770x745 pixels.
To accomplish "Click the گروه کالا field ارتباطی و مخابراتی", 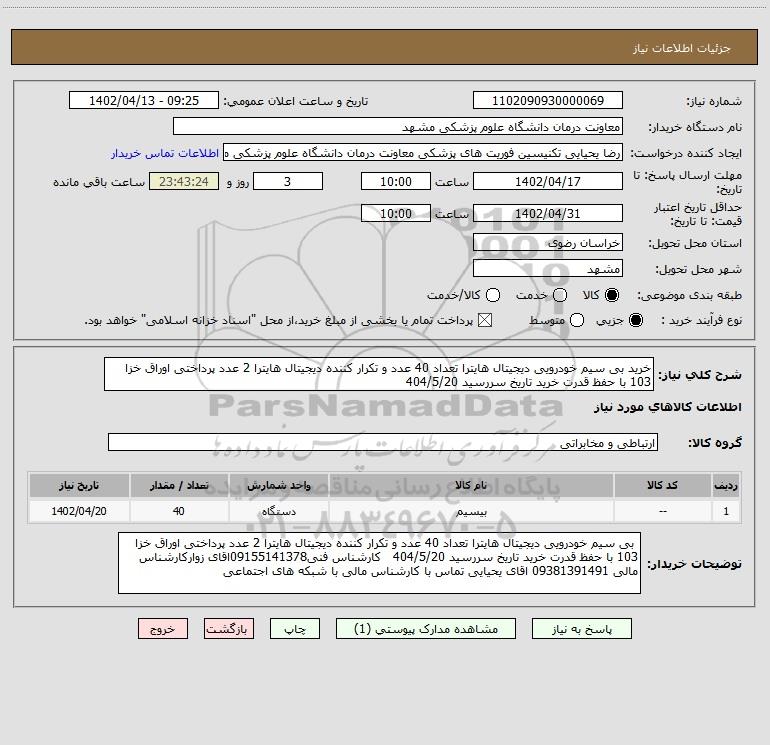I will (383, 442).
